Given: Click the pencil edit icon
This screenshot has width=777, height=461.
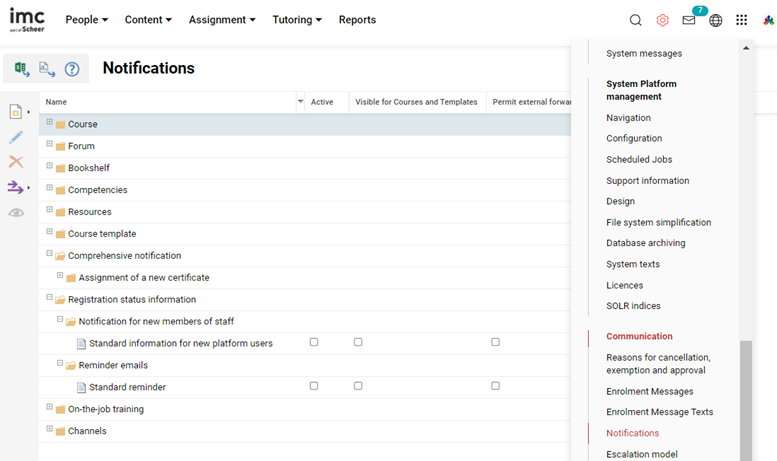Looking at the screenshot, I should coord(16,137).
